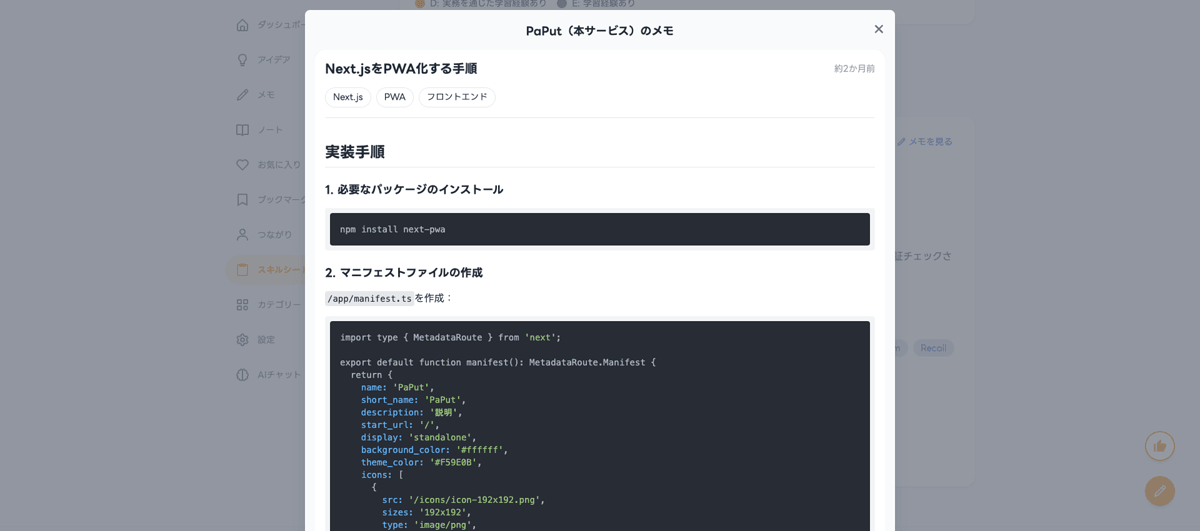
Task: Click the ノート open-book icon
Action: (x=242, y=129)
